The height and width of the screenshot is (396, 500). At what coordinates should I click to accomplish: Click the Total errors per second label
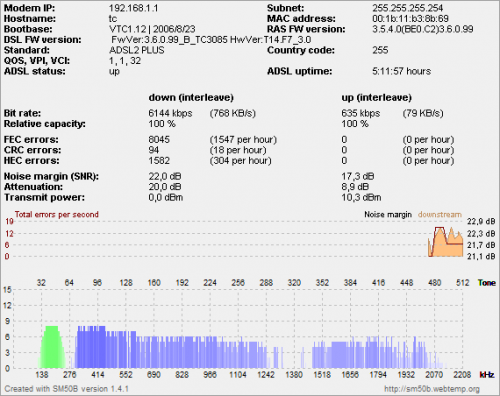coord(57,214)
